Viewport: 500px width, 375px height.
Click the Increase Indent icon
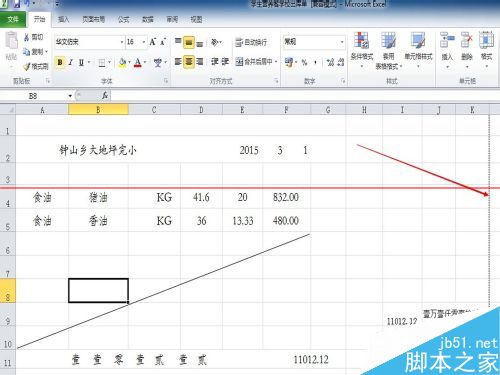tap(225, 62)
